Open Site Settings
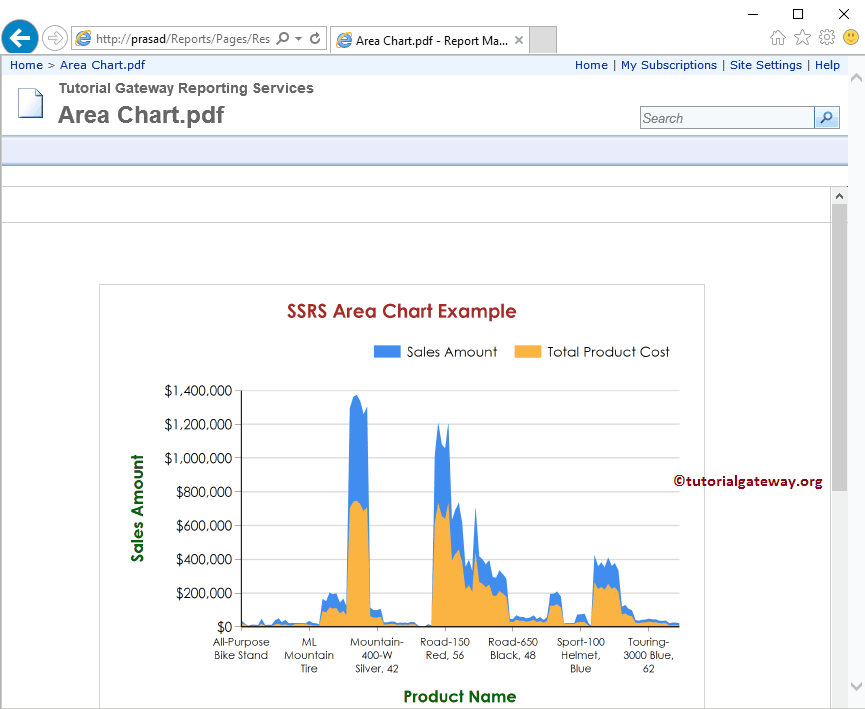The image size is (865, 709). point(766,65)
